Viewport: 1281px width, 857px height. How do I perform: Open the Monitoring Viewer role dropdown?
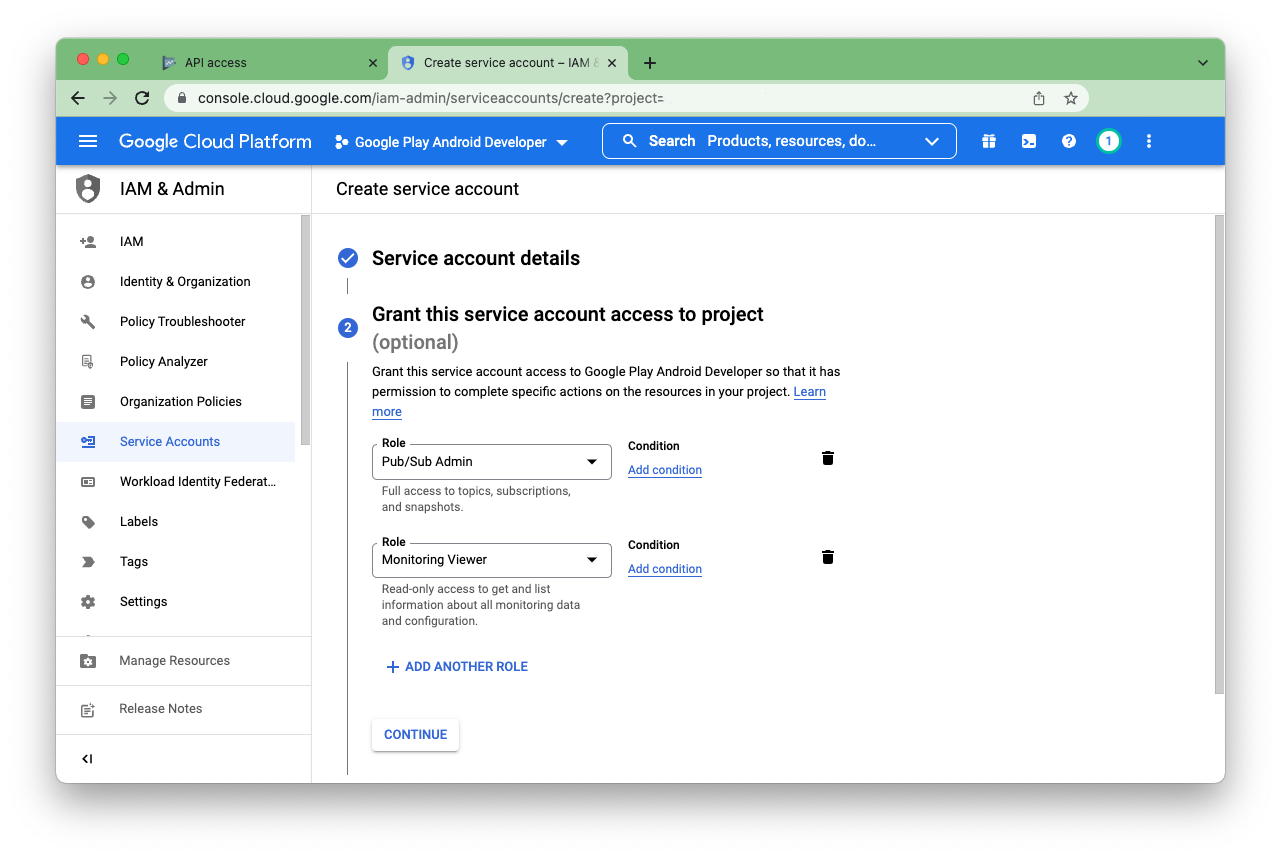click(491, 560)
